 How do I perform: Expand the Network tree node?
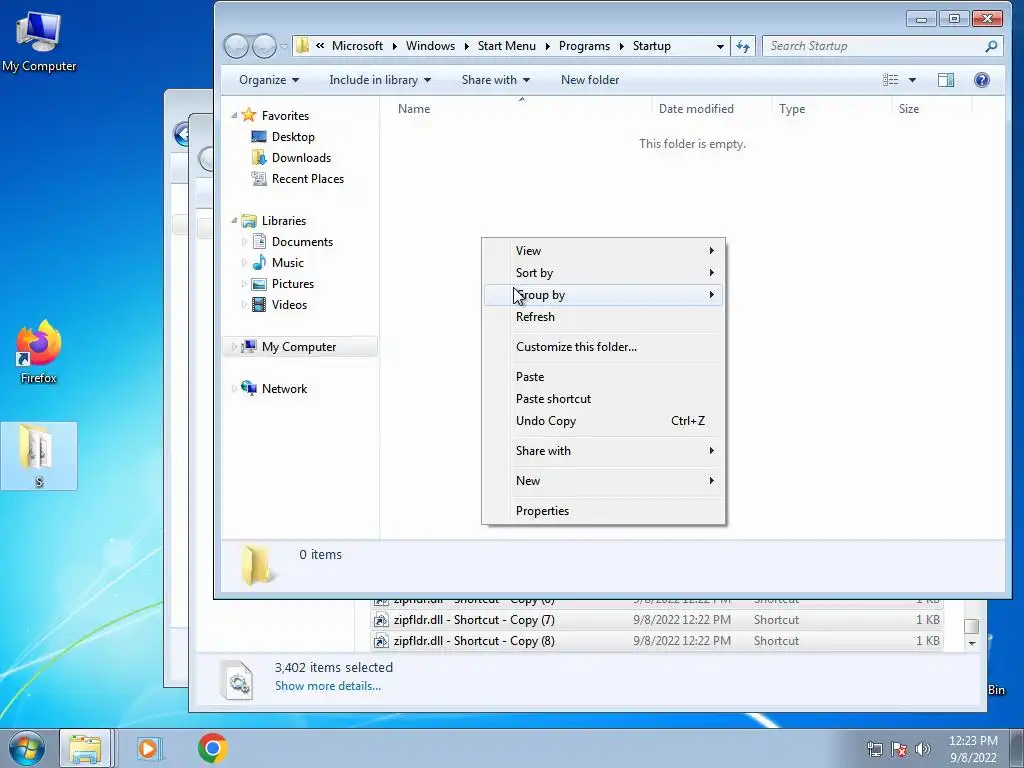[x=234, y=389]
